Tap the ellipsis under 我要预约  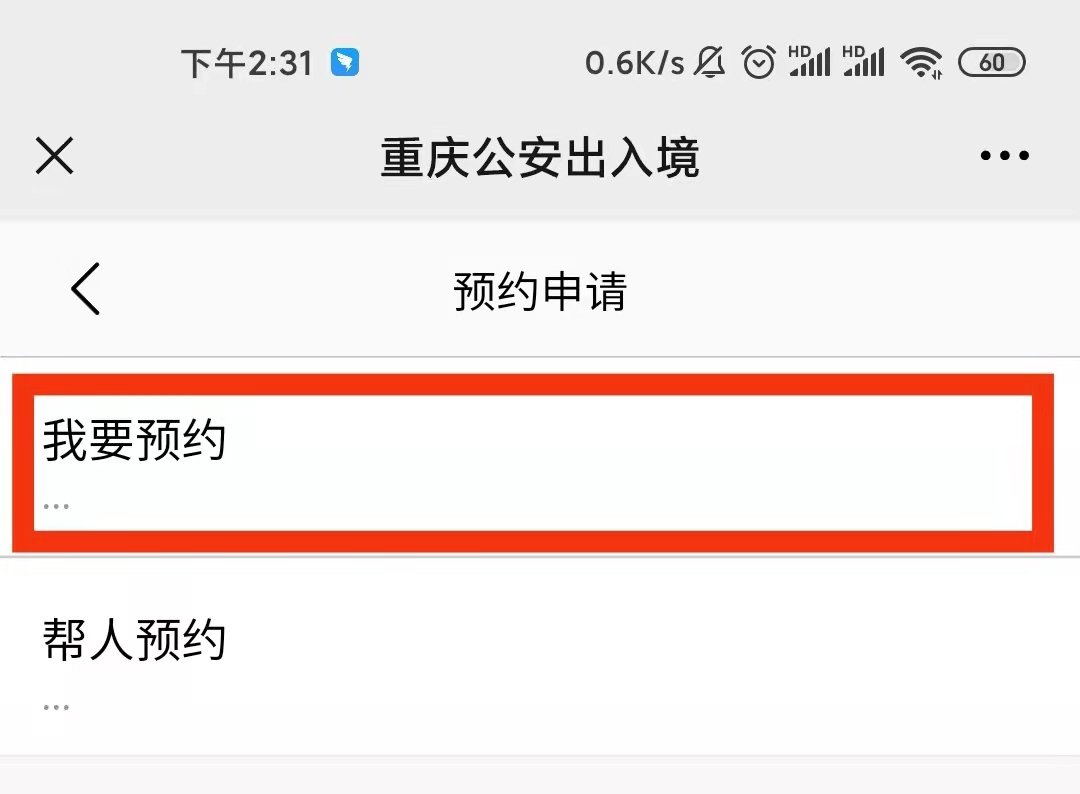[x=56, y=506]
